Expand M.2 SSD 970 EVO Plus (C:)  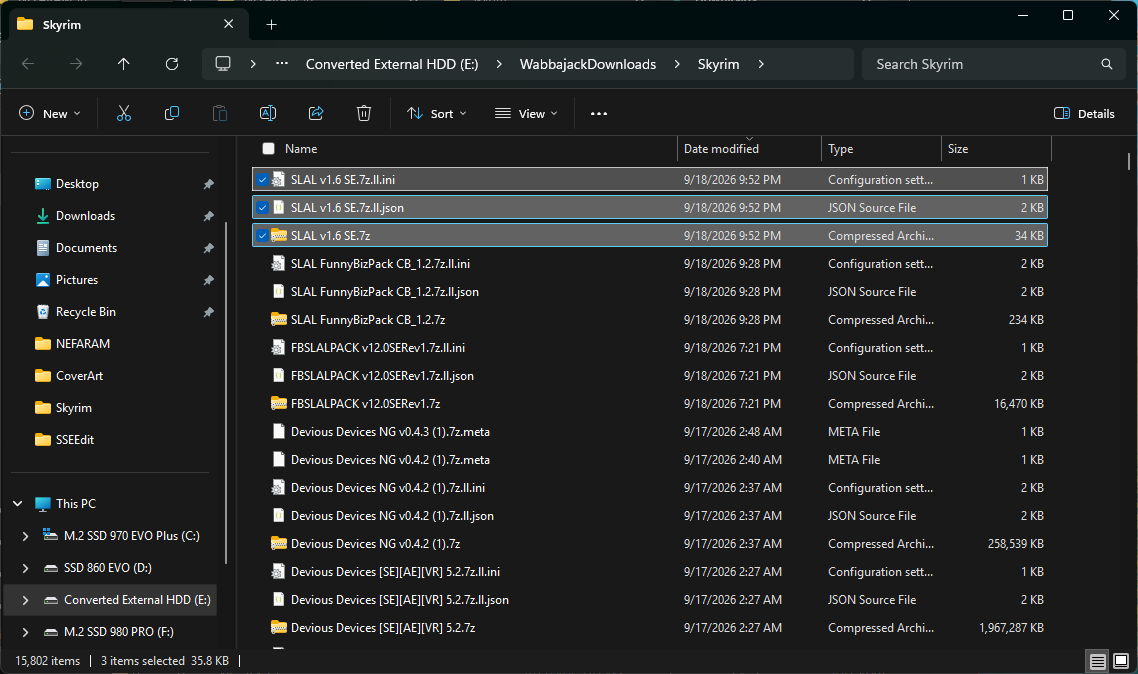click(25, 536)
